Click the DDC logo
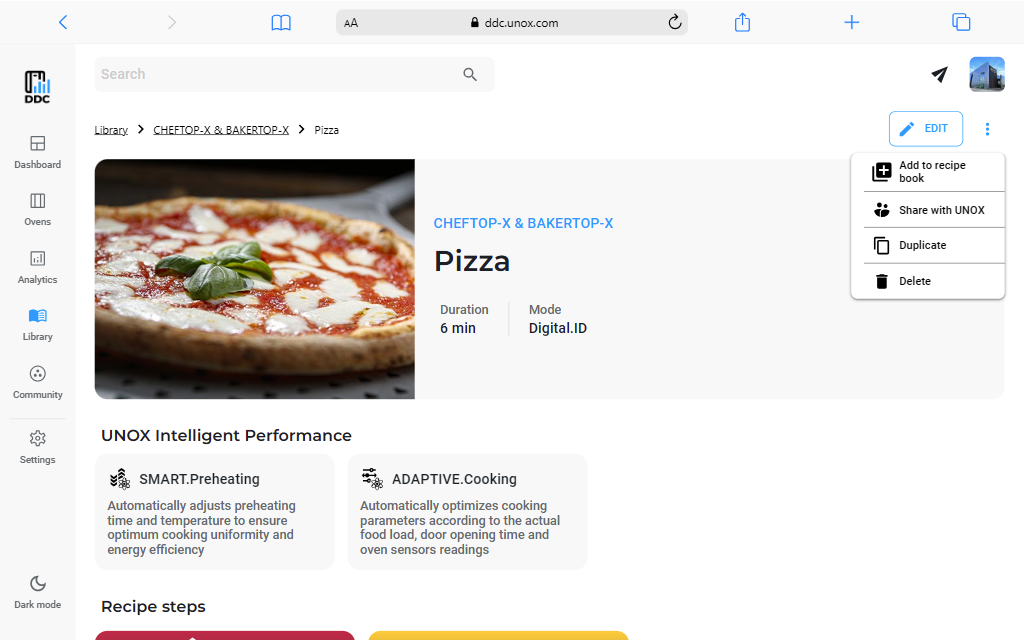The width and height of the screenshot is (1024, 640). pyautogui.click(x=37, y=87)
